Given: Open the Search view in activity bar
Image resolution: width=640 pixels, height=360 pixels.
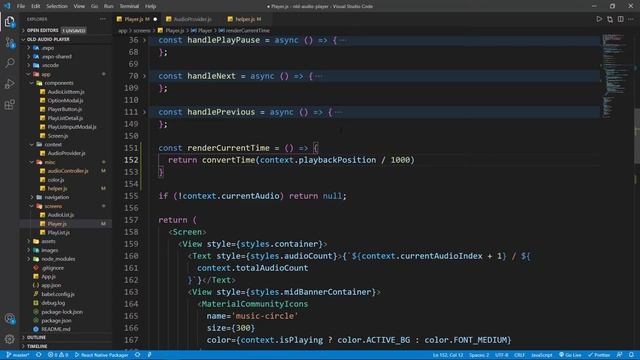Looking at the screenshot, I should (9, 63).
